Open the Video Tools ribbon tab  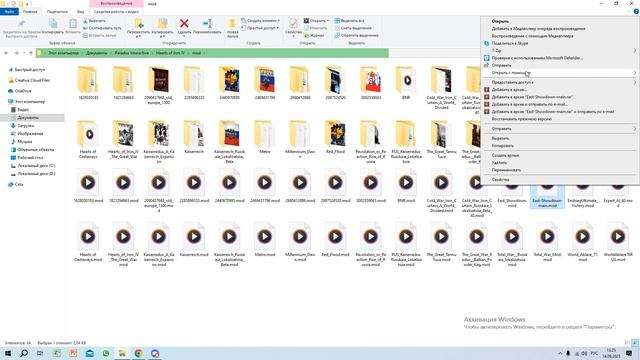pyautogui.click(x=116, y=11)
